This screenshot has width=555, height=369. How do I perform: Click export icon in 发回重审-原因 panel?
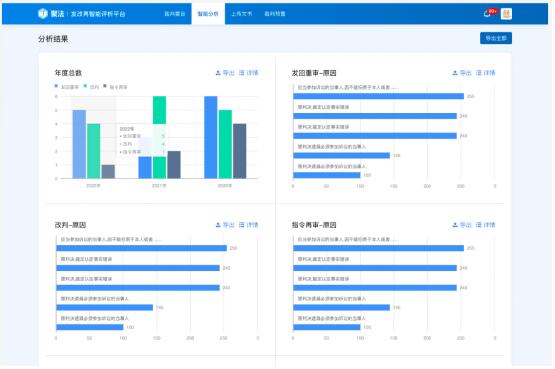pyautogui.click(x=455, y=73)
